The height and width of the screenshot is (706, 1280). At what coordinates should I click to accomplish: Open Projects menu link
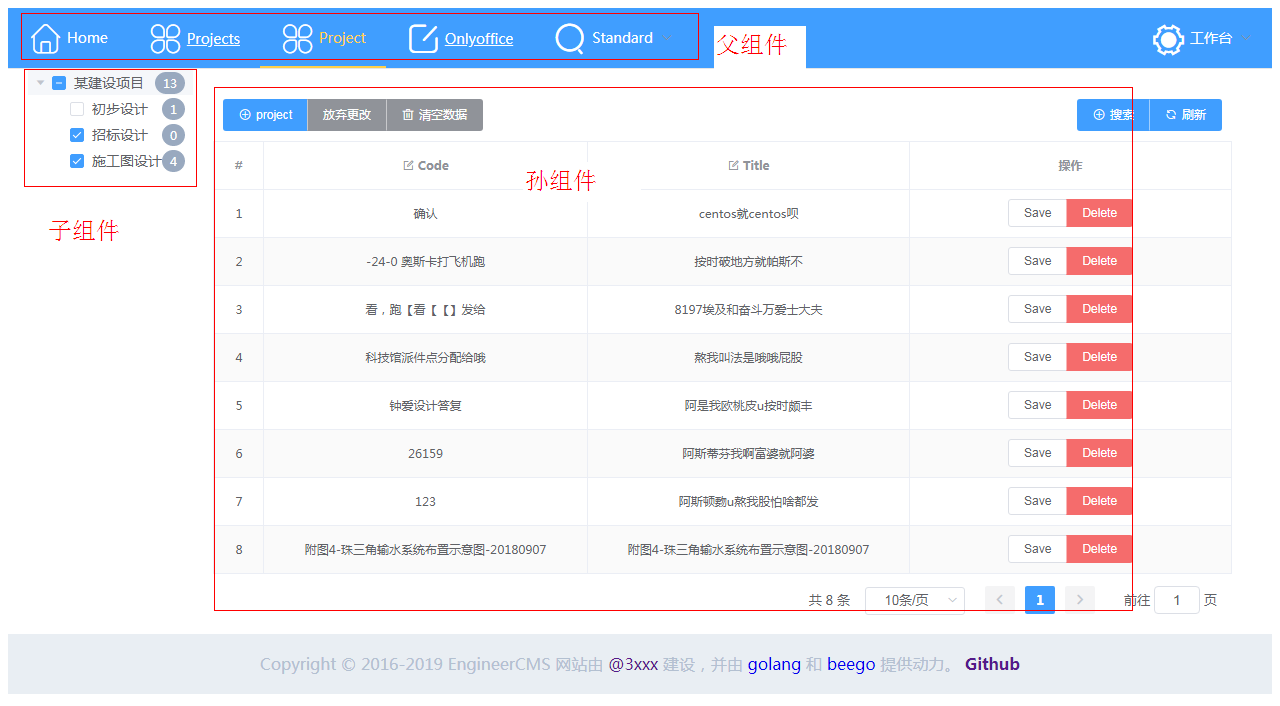click(196, 38)
